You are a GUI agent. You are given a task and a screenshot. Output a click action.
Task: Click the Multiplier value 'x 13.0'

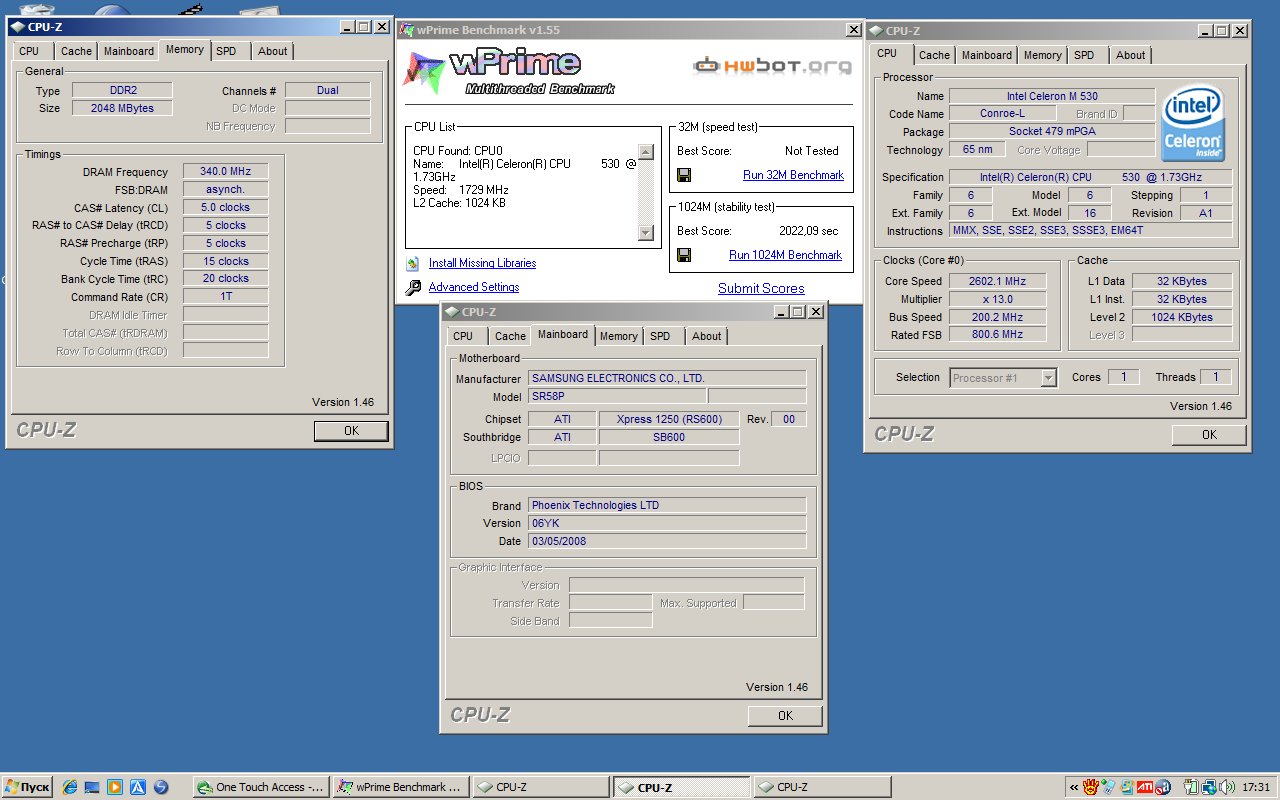click(x=998, y=299)
